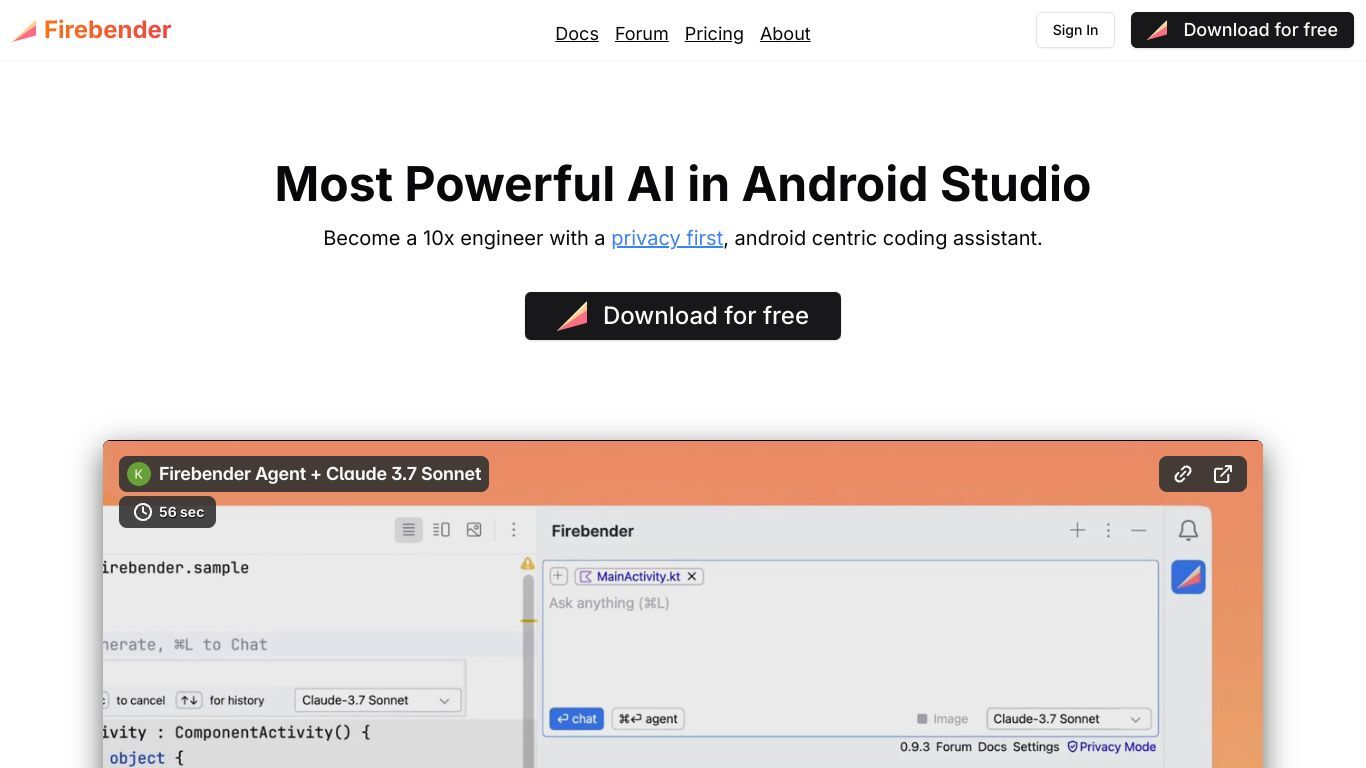Select the preview-only image view icon
Viewport: 1366px width, 768px height.
click(x=474, y=530)
